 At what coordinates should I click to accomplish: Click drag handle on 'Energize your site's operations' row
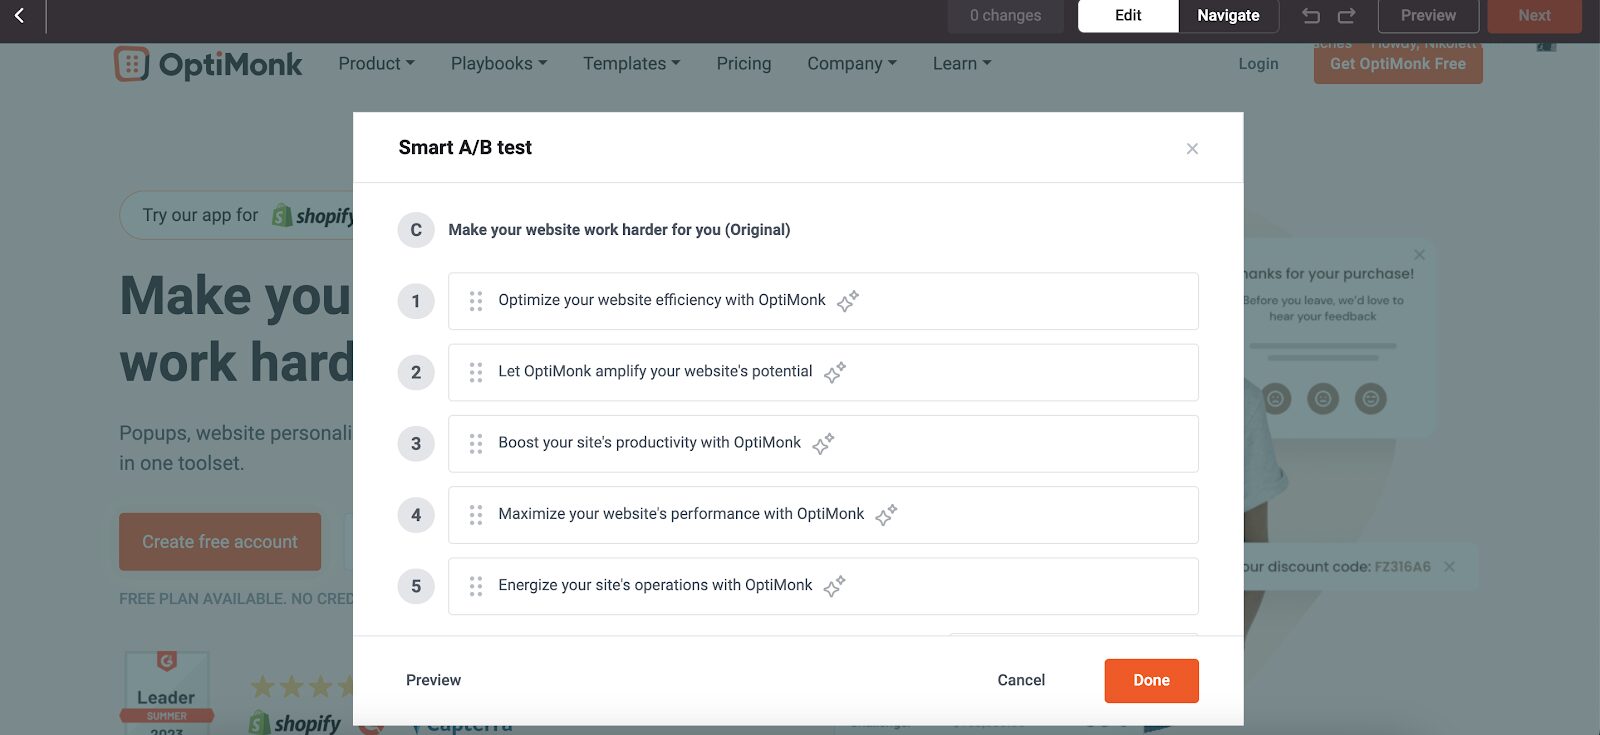point(476,586)
